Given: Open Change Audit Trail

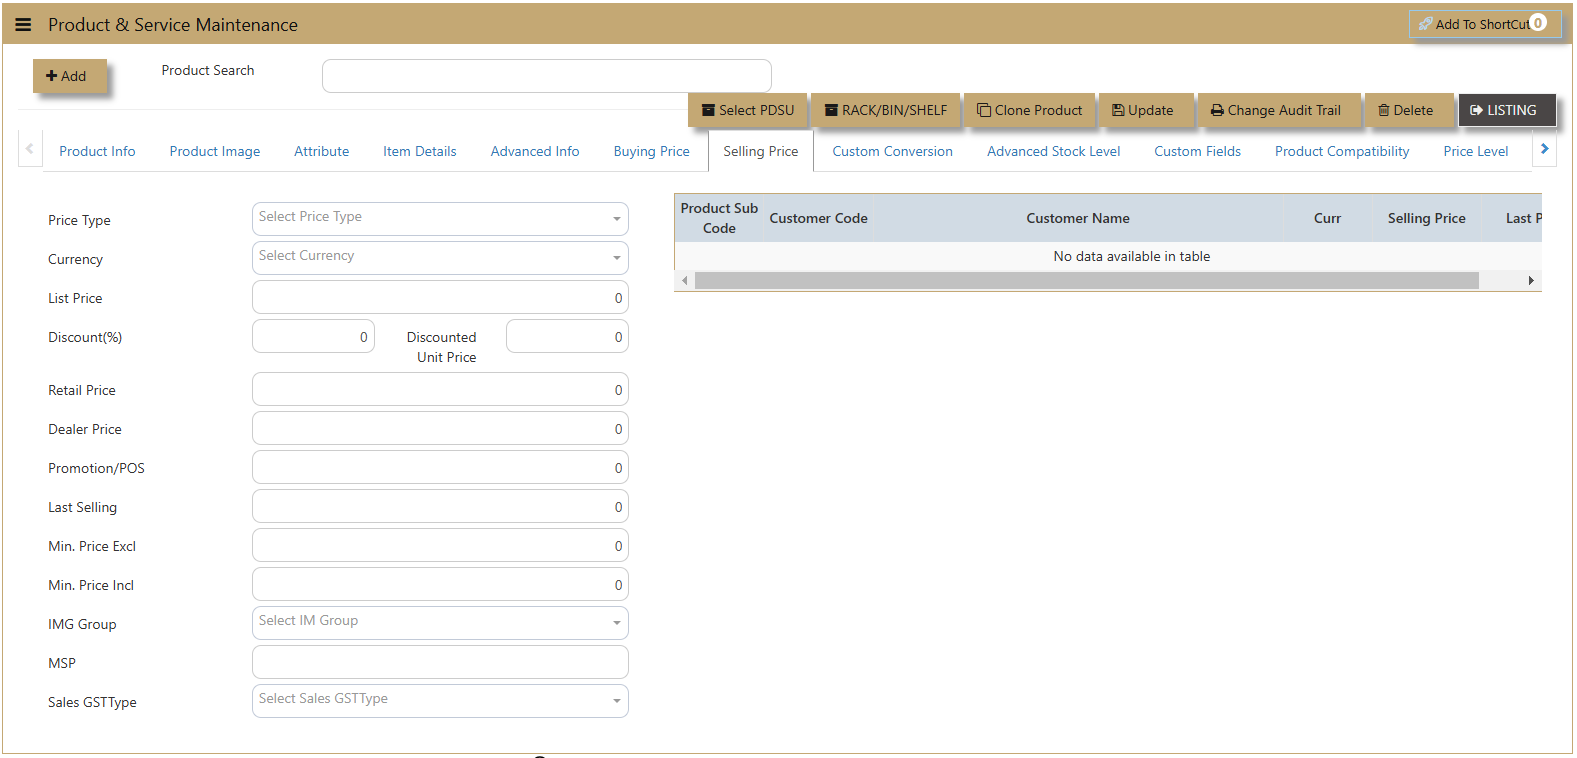Looking at the screenshot, I should 1279,110.
